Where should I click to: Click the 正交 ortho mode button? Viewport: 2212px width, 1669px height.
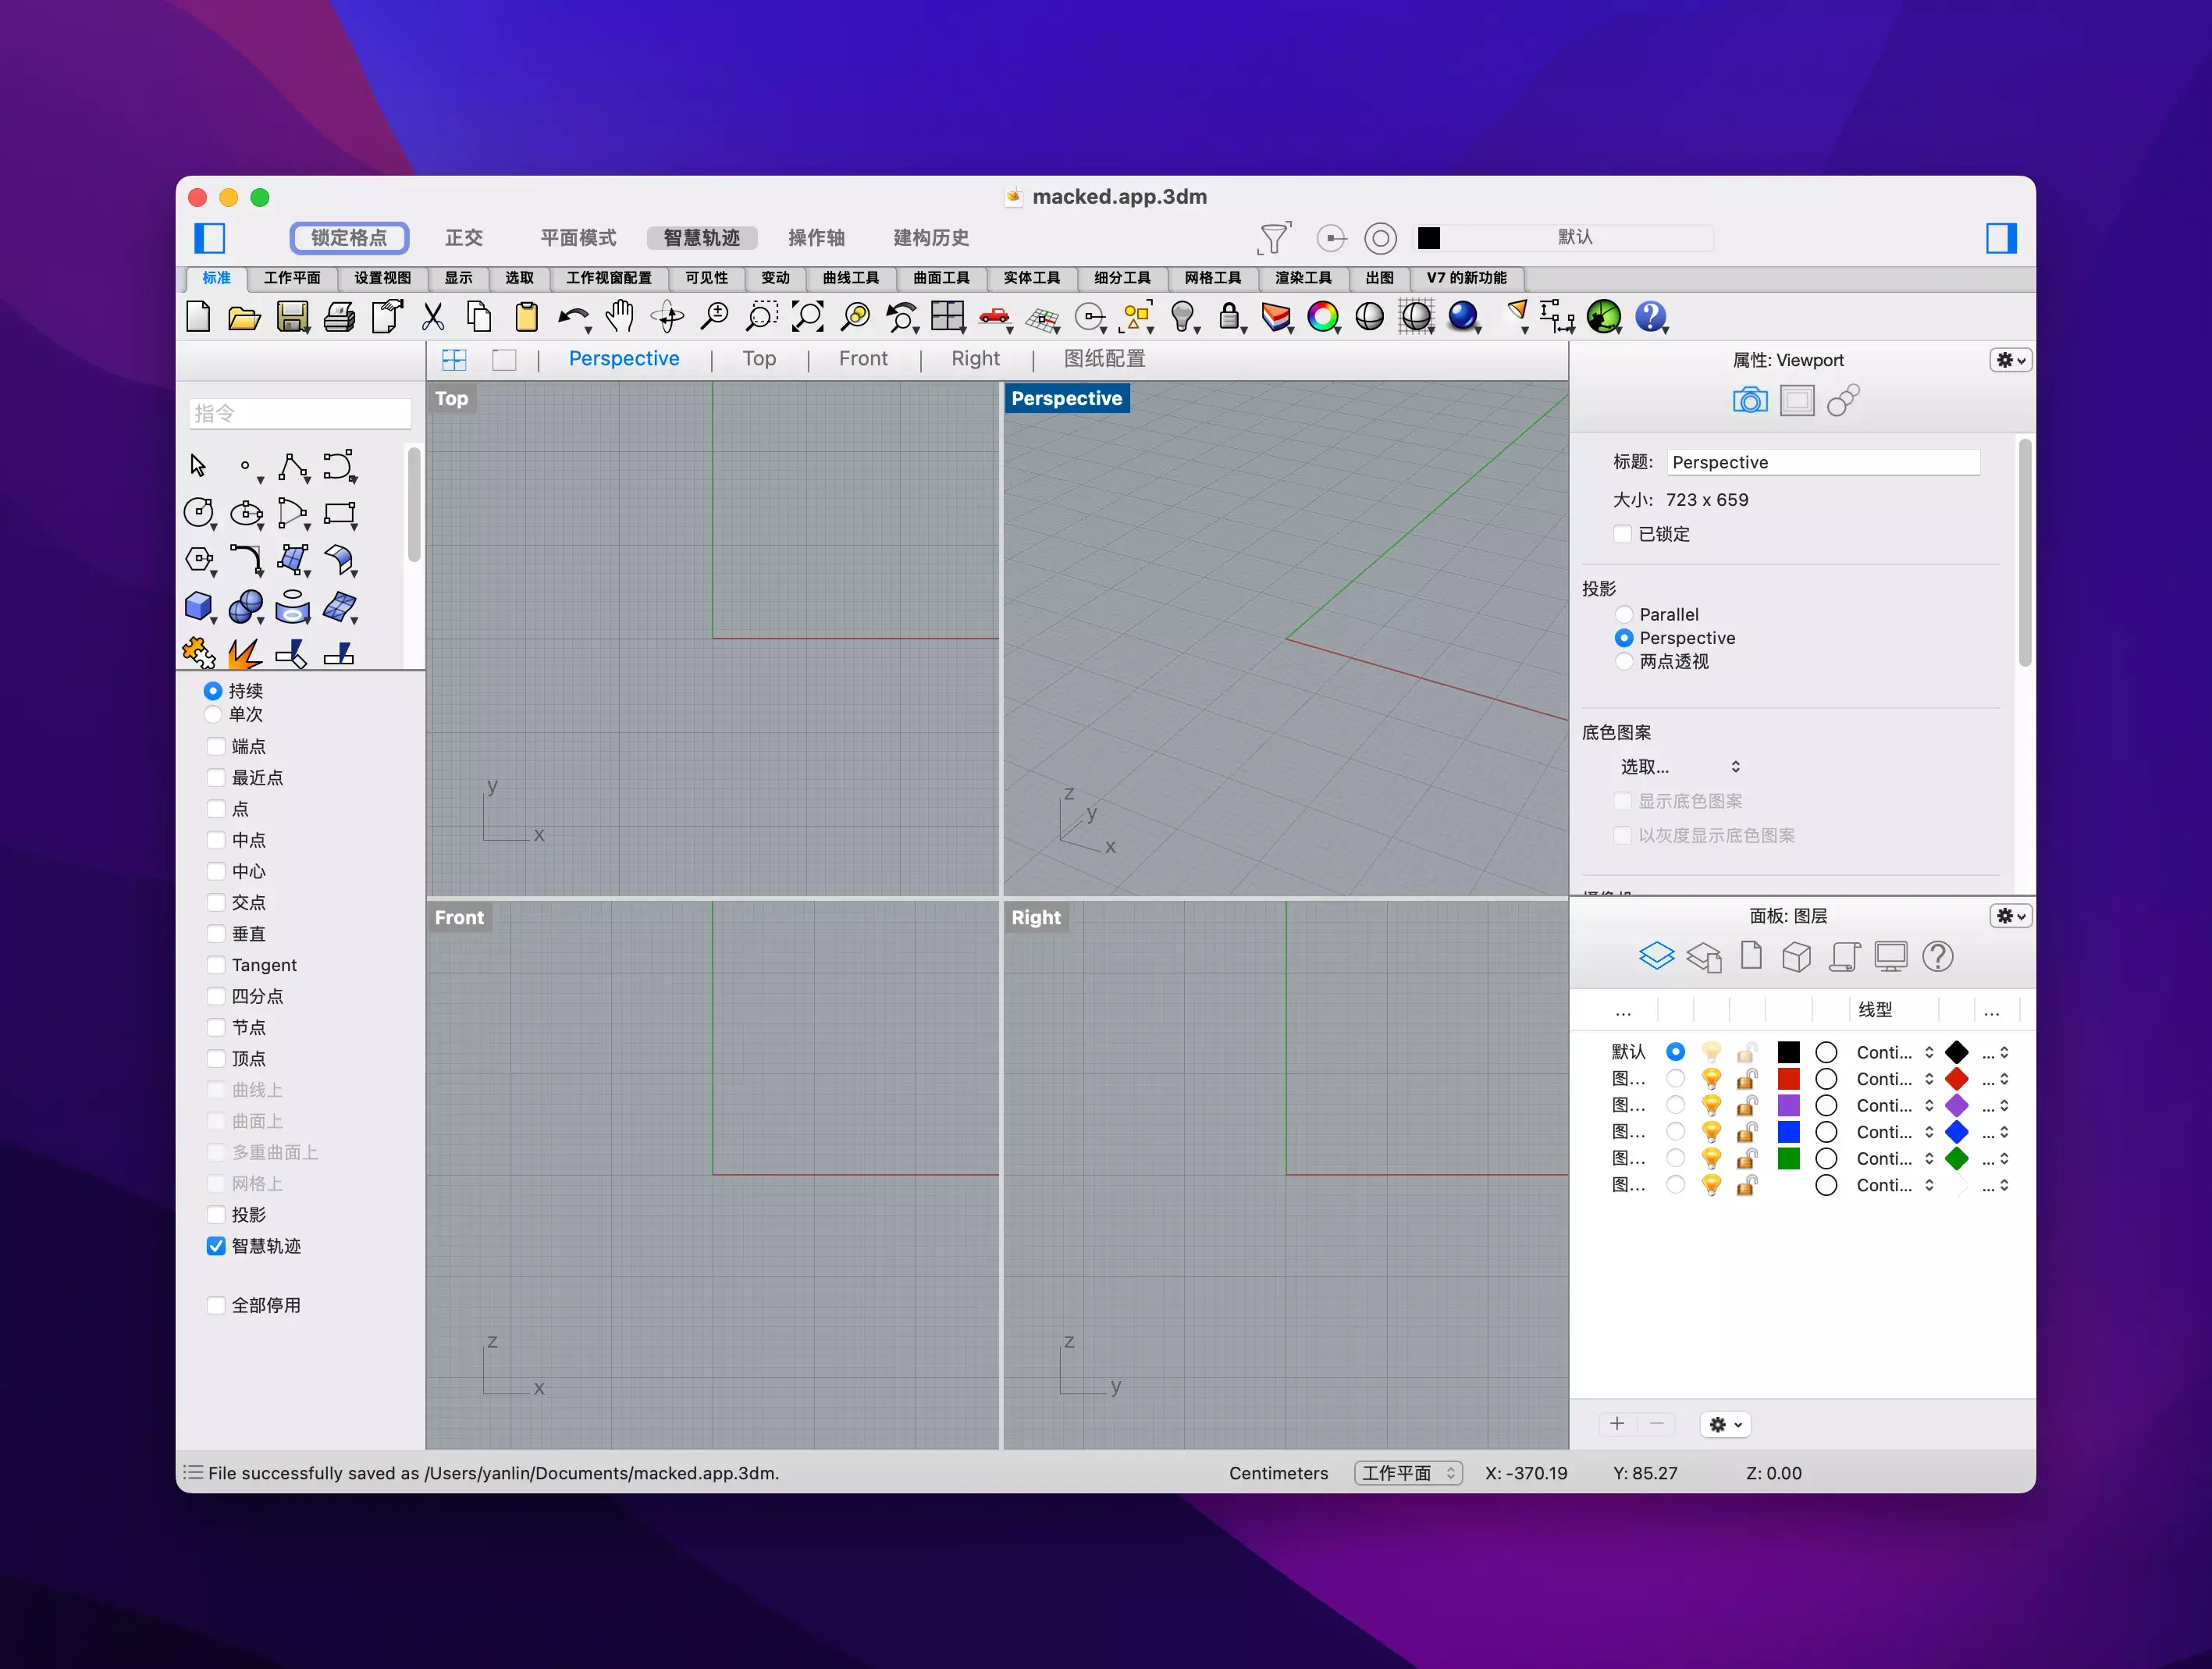(464, 238)
